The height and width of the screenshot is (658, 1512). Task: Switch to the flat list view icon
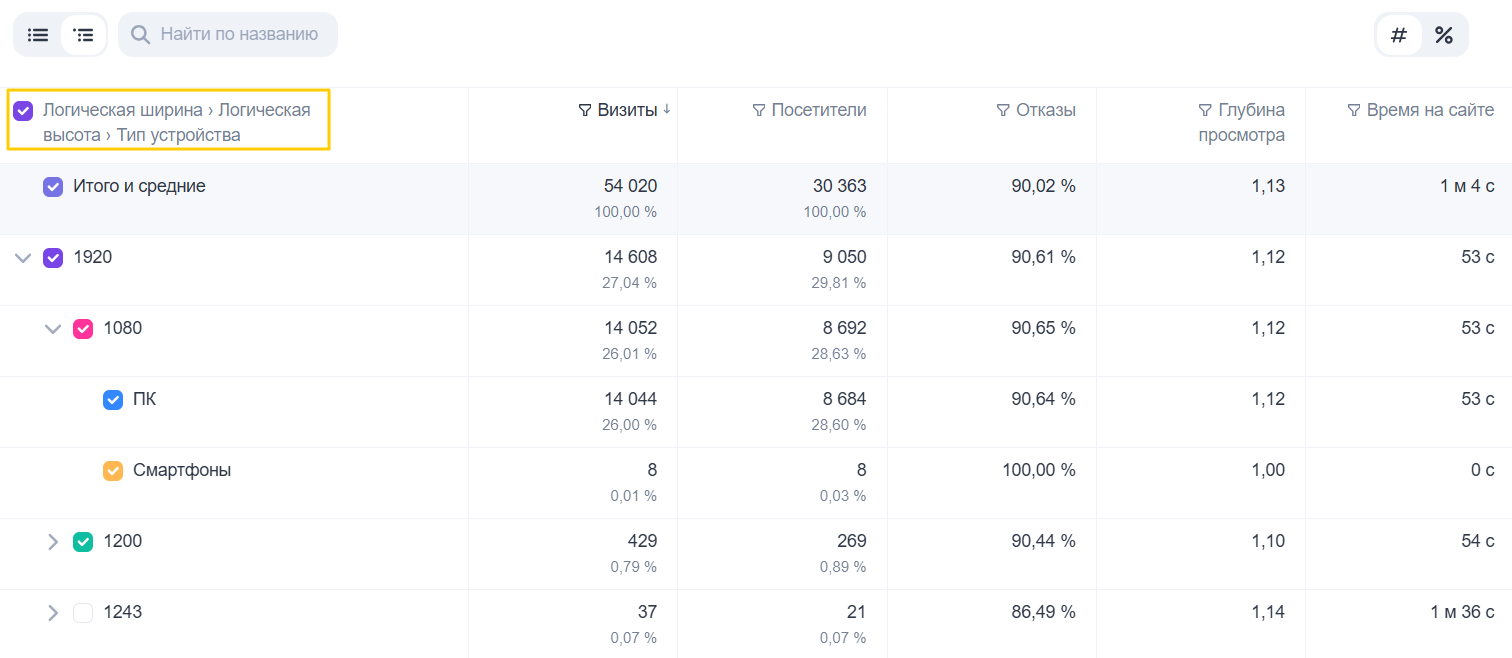38,35
